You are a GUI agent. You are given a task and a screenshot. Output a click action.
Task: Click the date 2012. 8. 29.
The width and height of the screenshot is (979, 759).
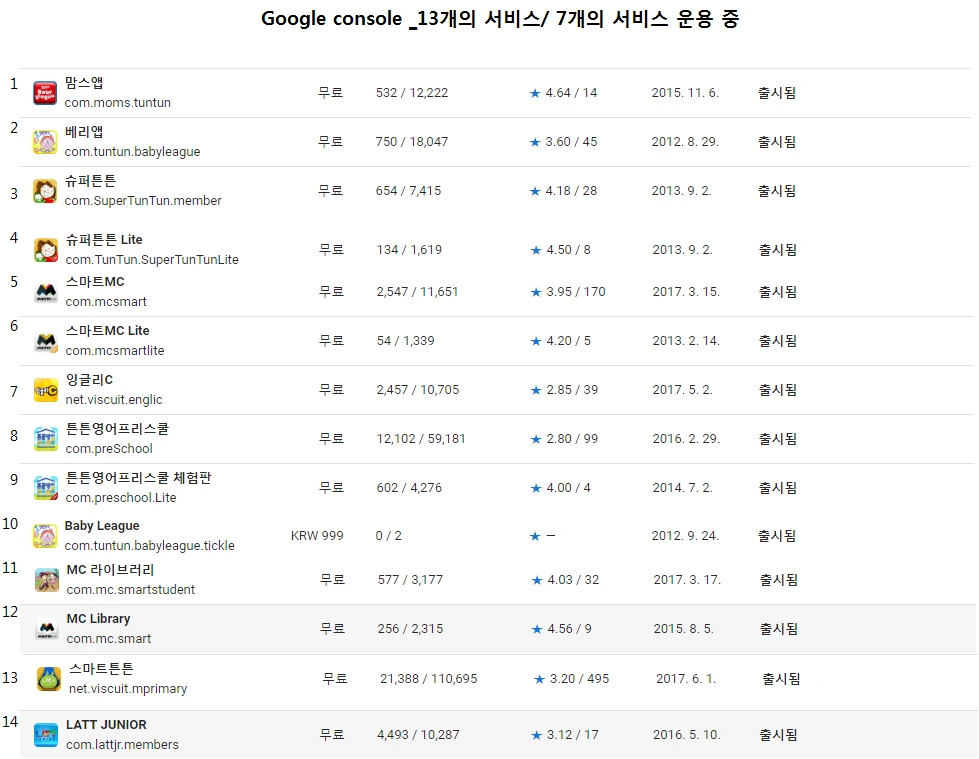(x=686, y=142)
